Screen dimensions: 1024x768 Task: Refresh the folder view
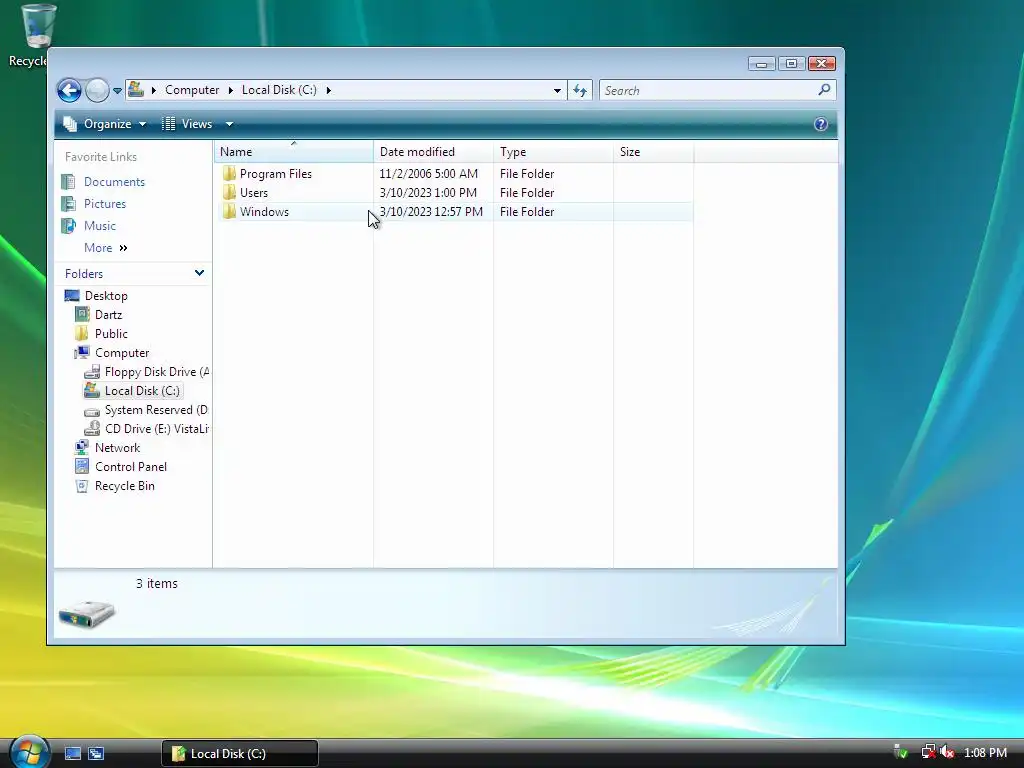(x=580, y=91)
